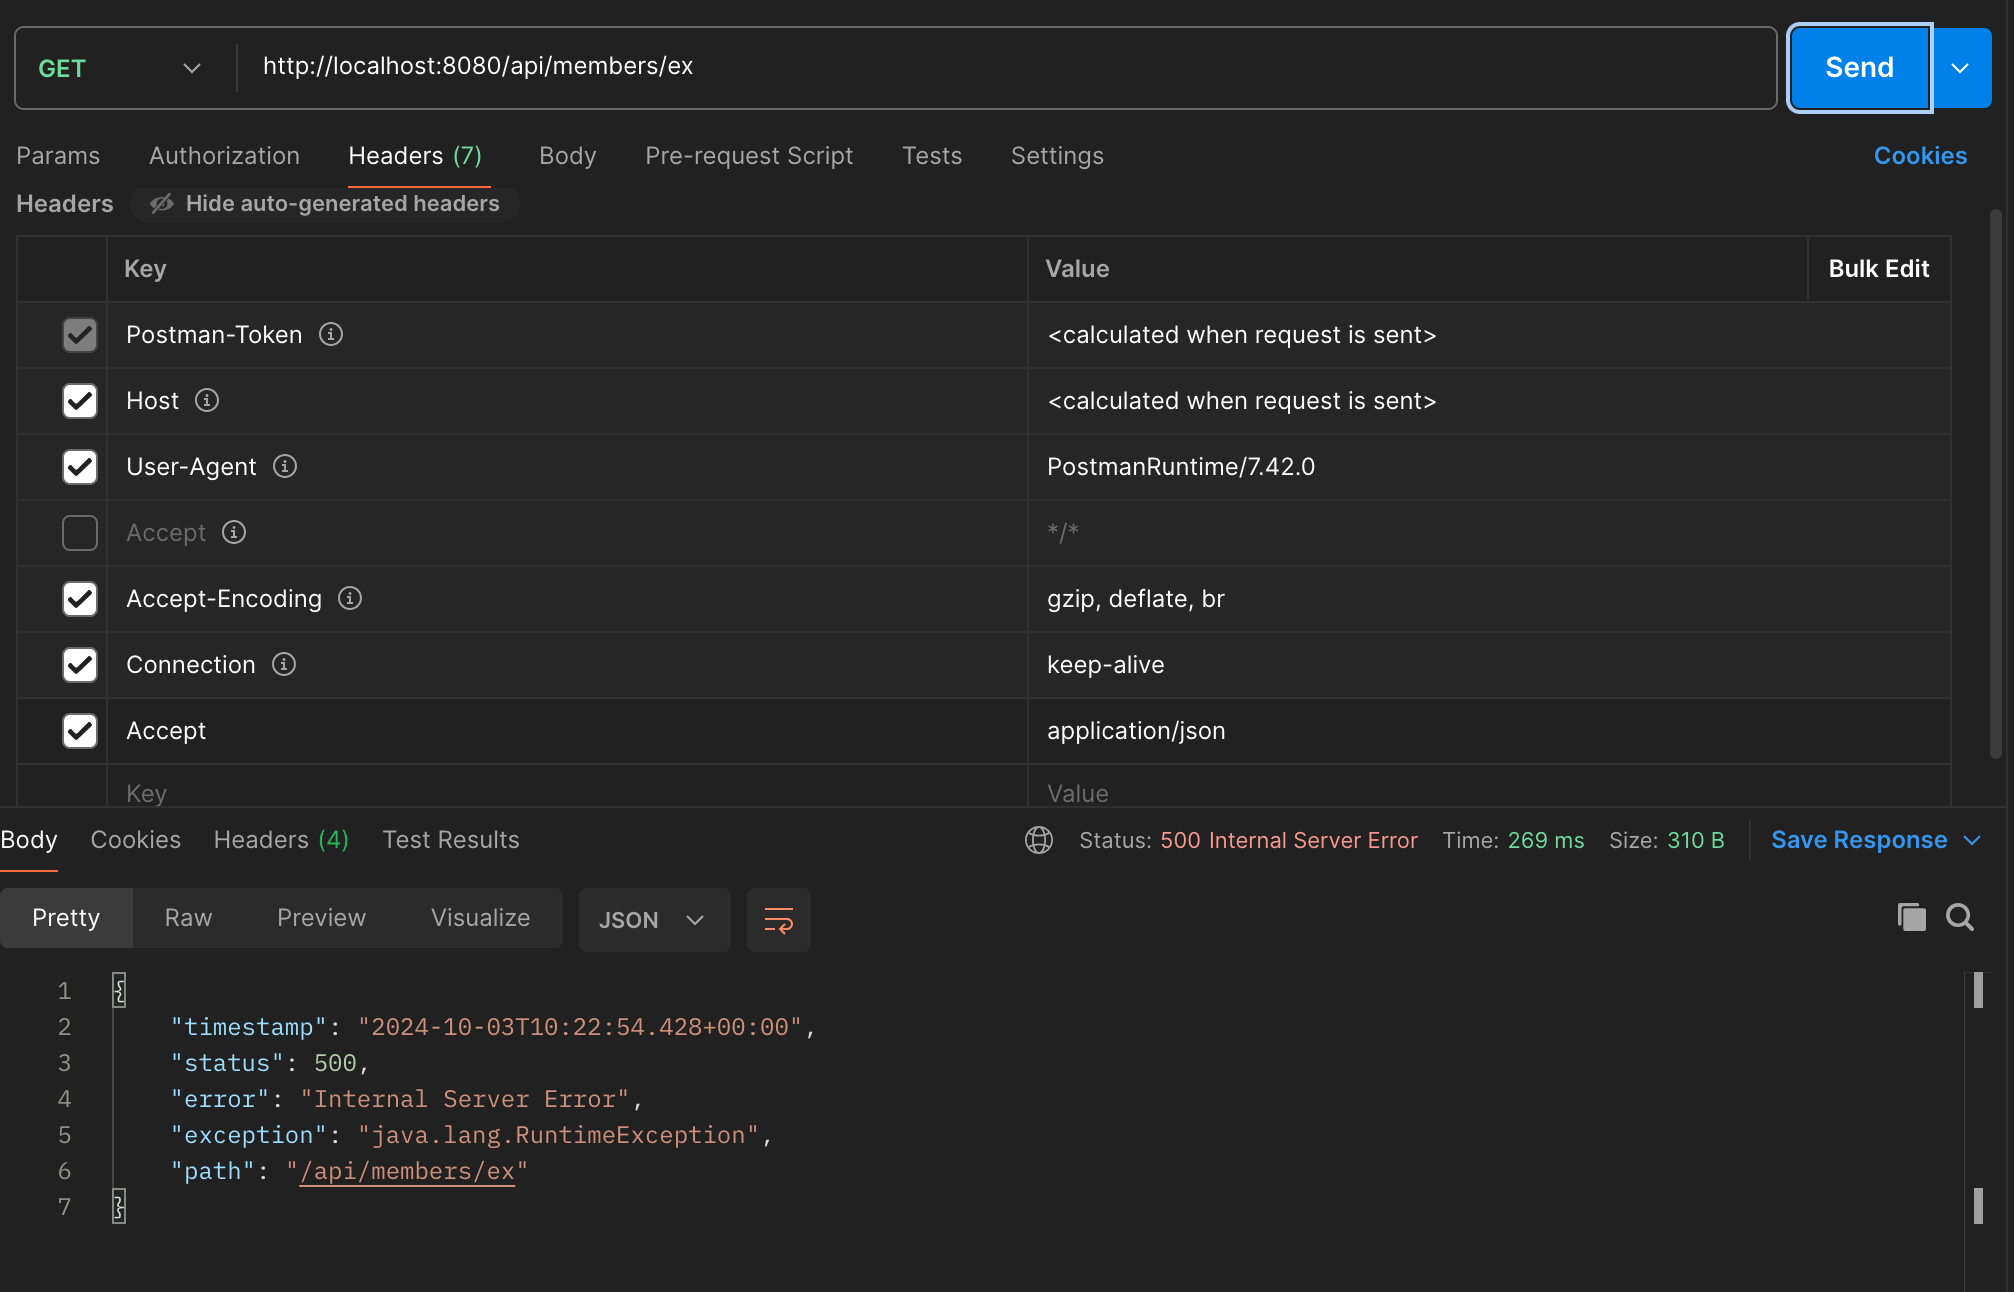Click the info icon beside Accept-Encoding
The width and height of the screenshot is (2014, 1292).
coord(350,599)
